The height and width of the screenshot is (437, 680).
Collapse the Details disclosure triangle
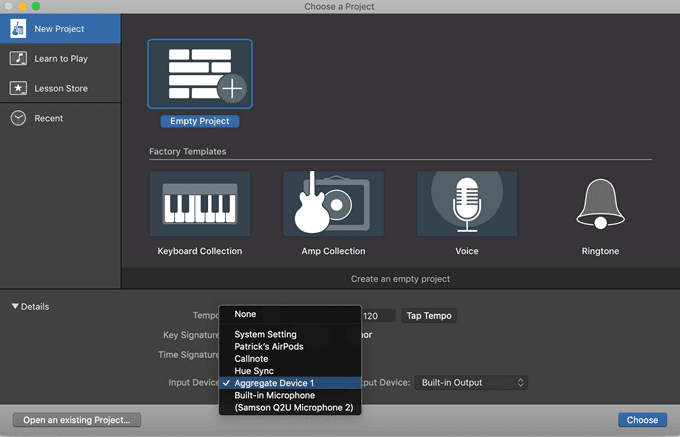point(15,307)
